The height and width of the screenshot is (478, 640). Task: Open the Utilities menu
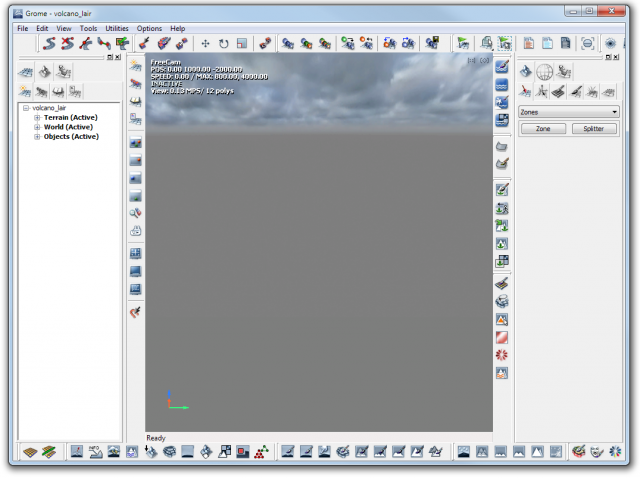click(117, 28)
